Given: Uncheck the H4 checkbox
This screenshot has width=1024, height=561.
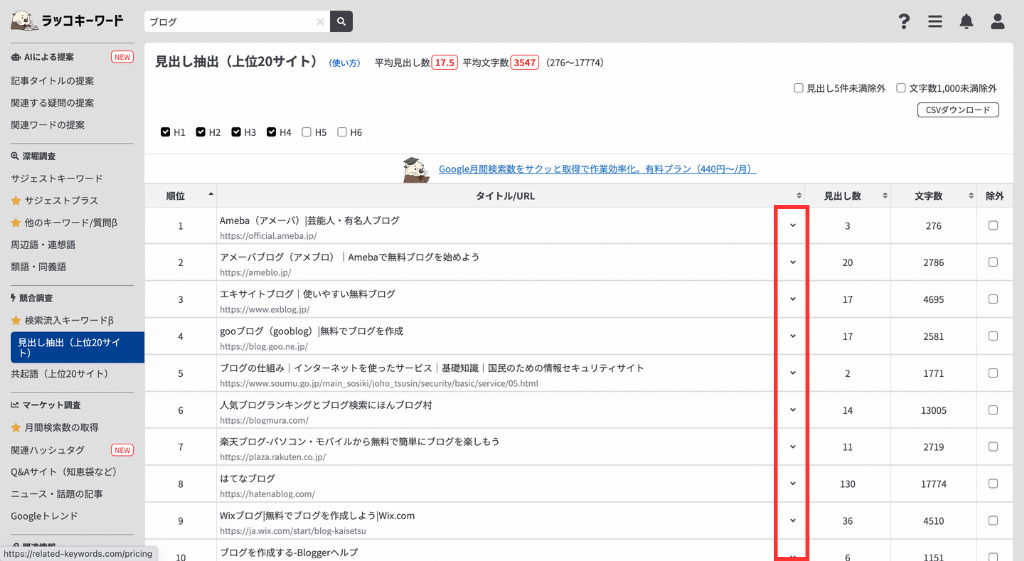Looking at the screenshot, I should [x=271, y=132].
